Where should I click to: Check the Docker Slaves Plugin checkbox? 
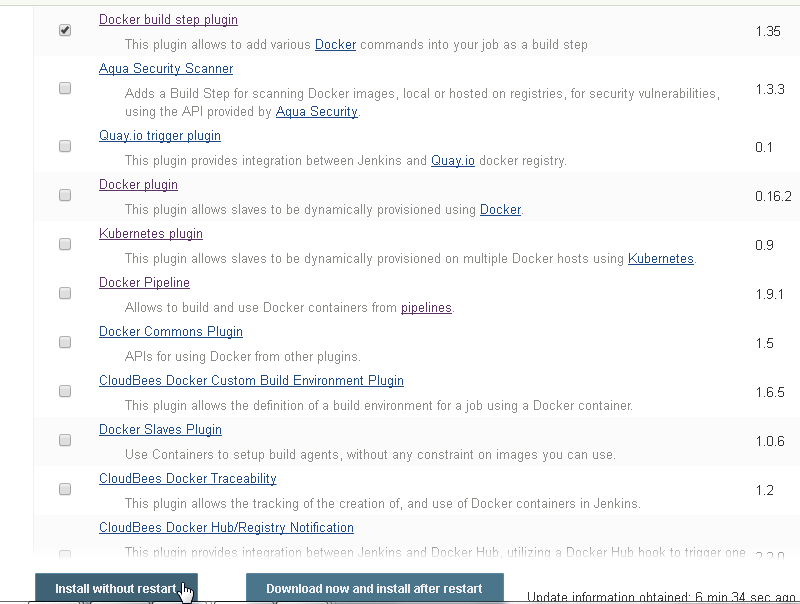[x=65, y=440]
